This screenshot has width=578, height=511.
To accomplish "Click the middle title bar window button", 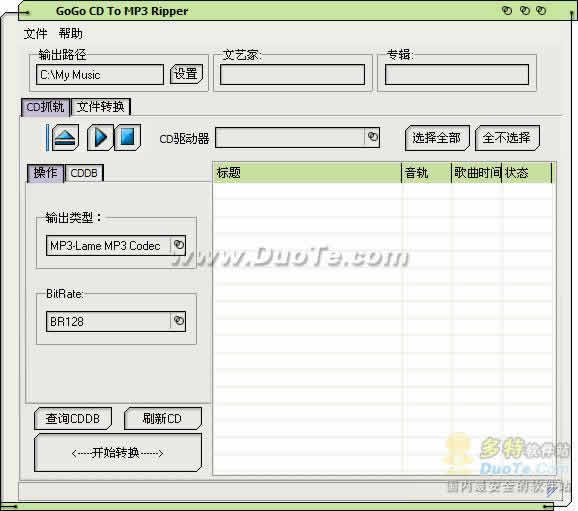I will (x=525, y=10).
